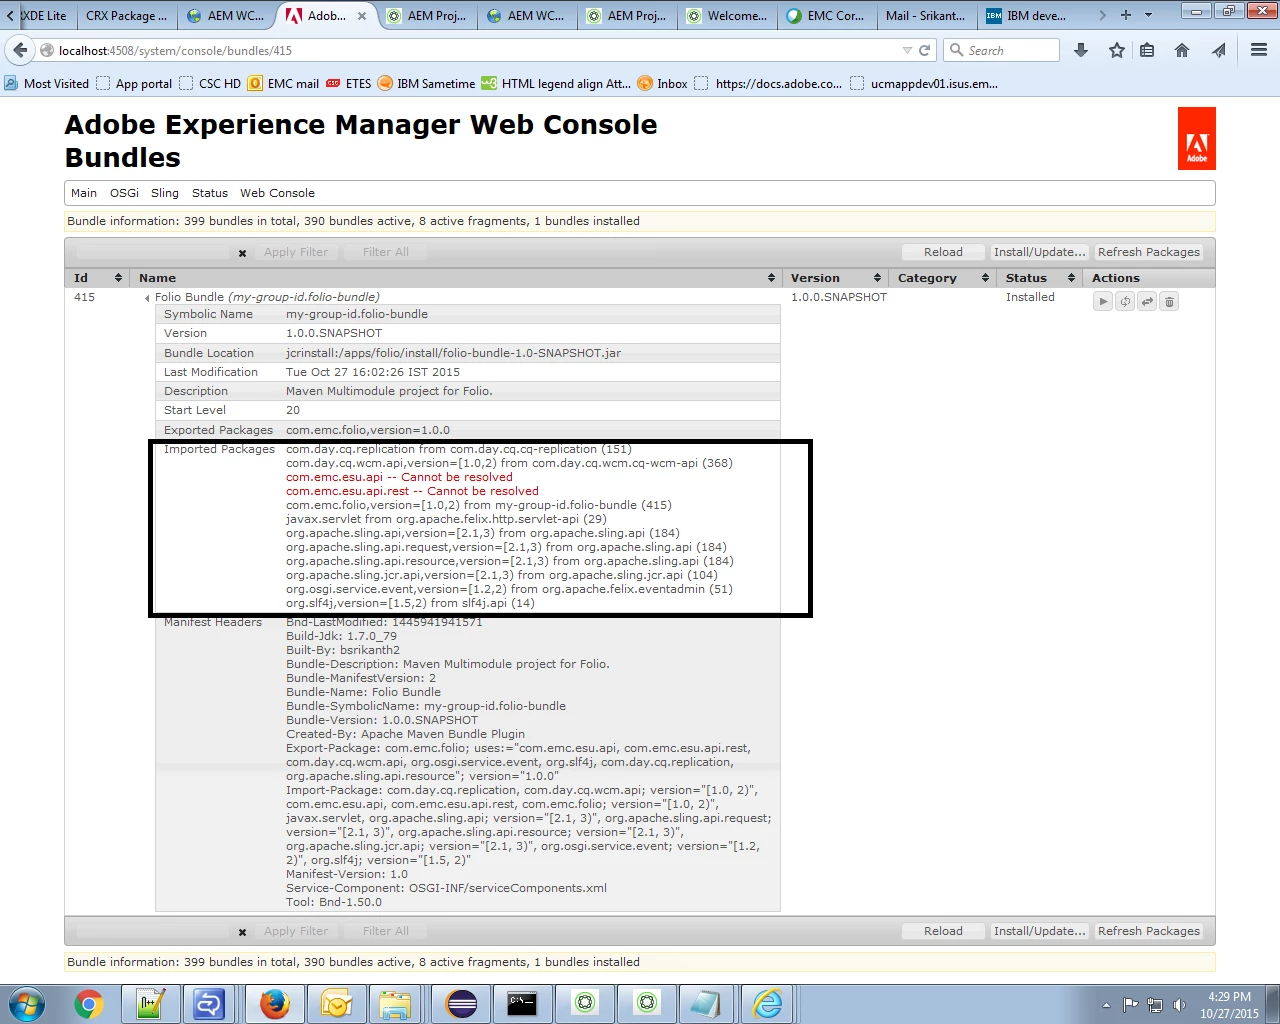The height and width of the screenshot is (1024, 1280).
Task: Open IBM Sametime bookmark
Action: (426, 84)
